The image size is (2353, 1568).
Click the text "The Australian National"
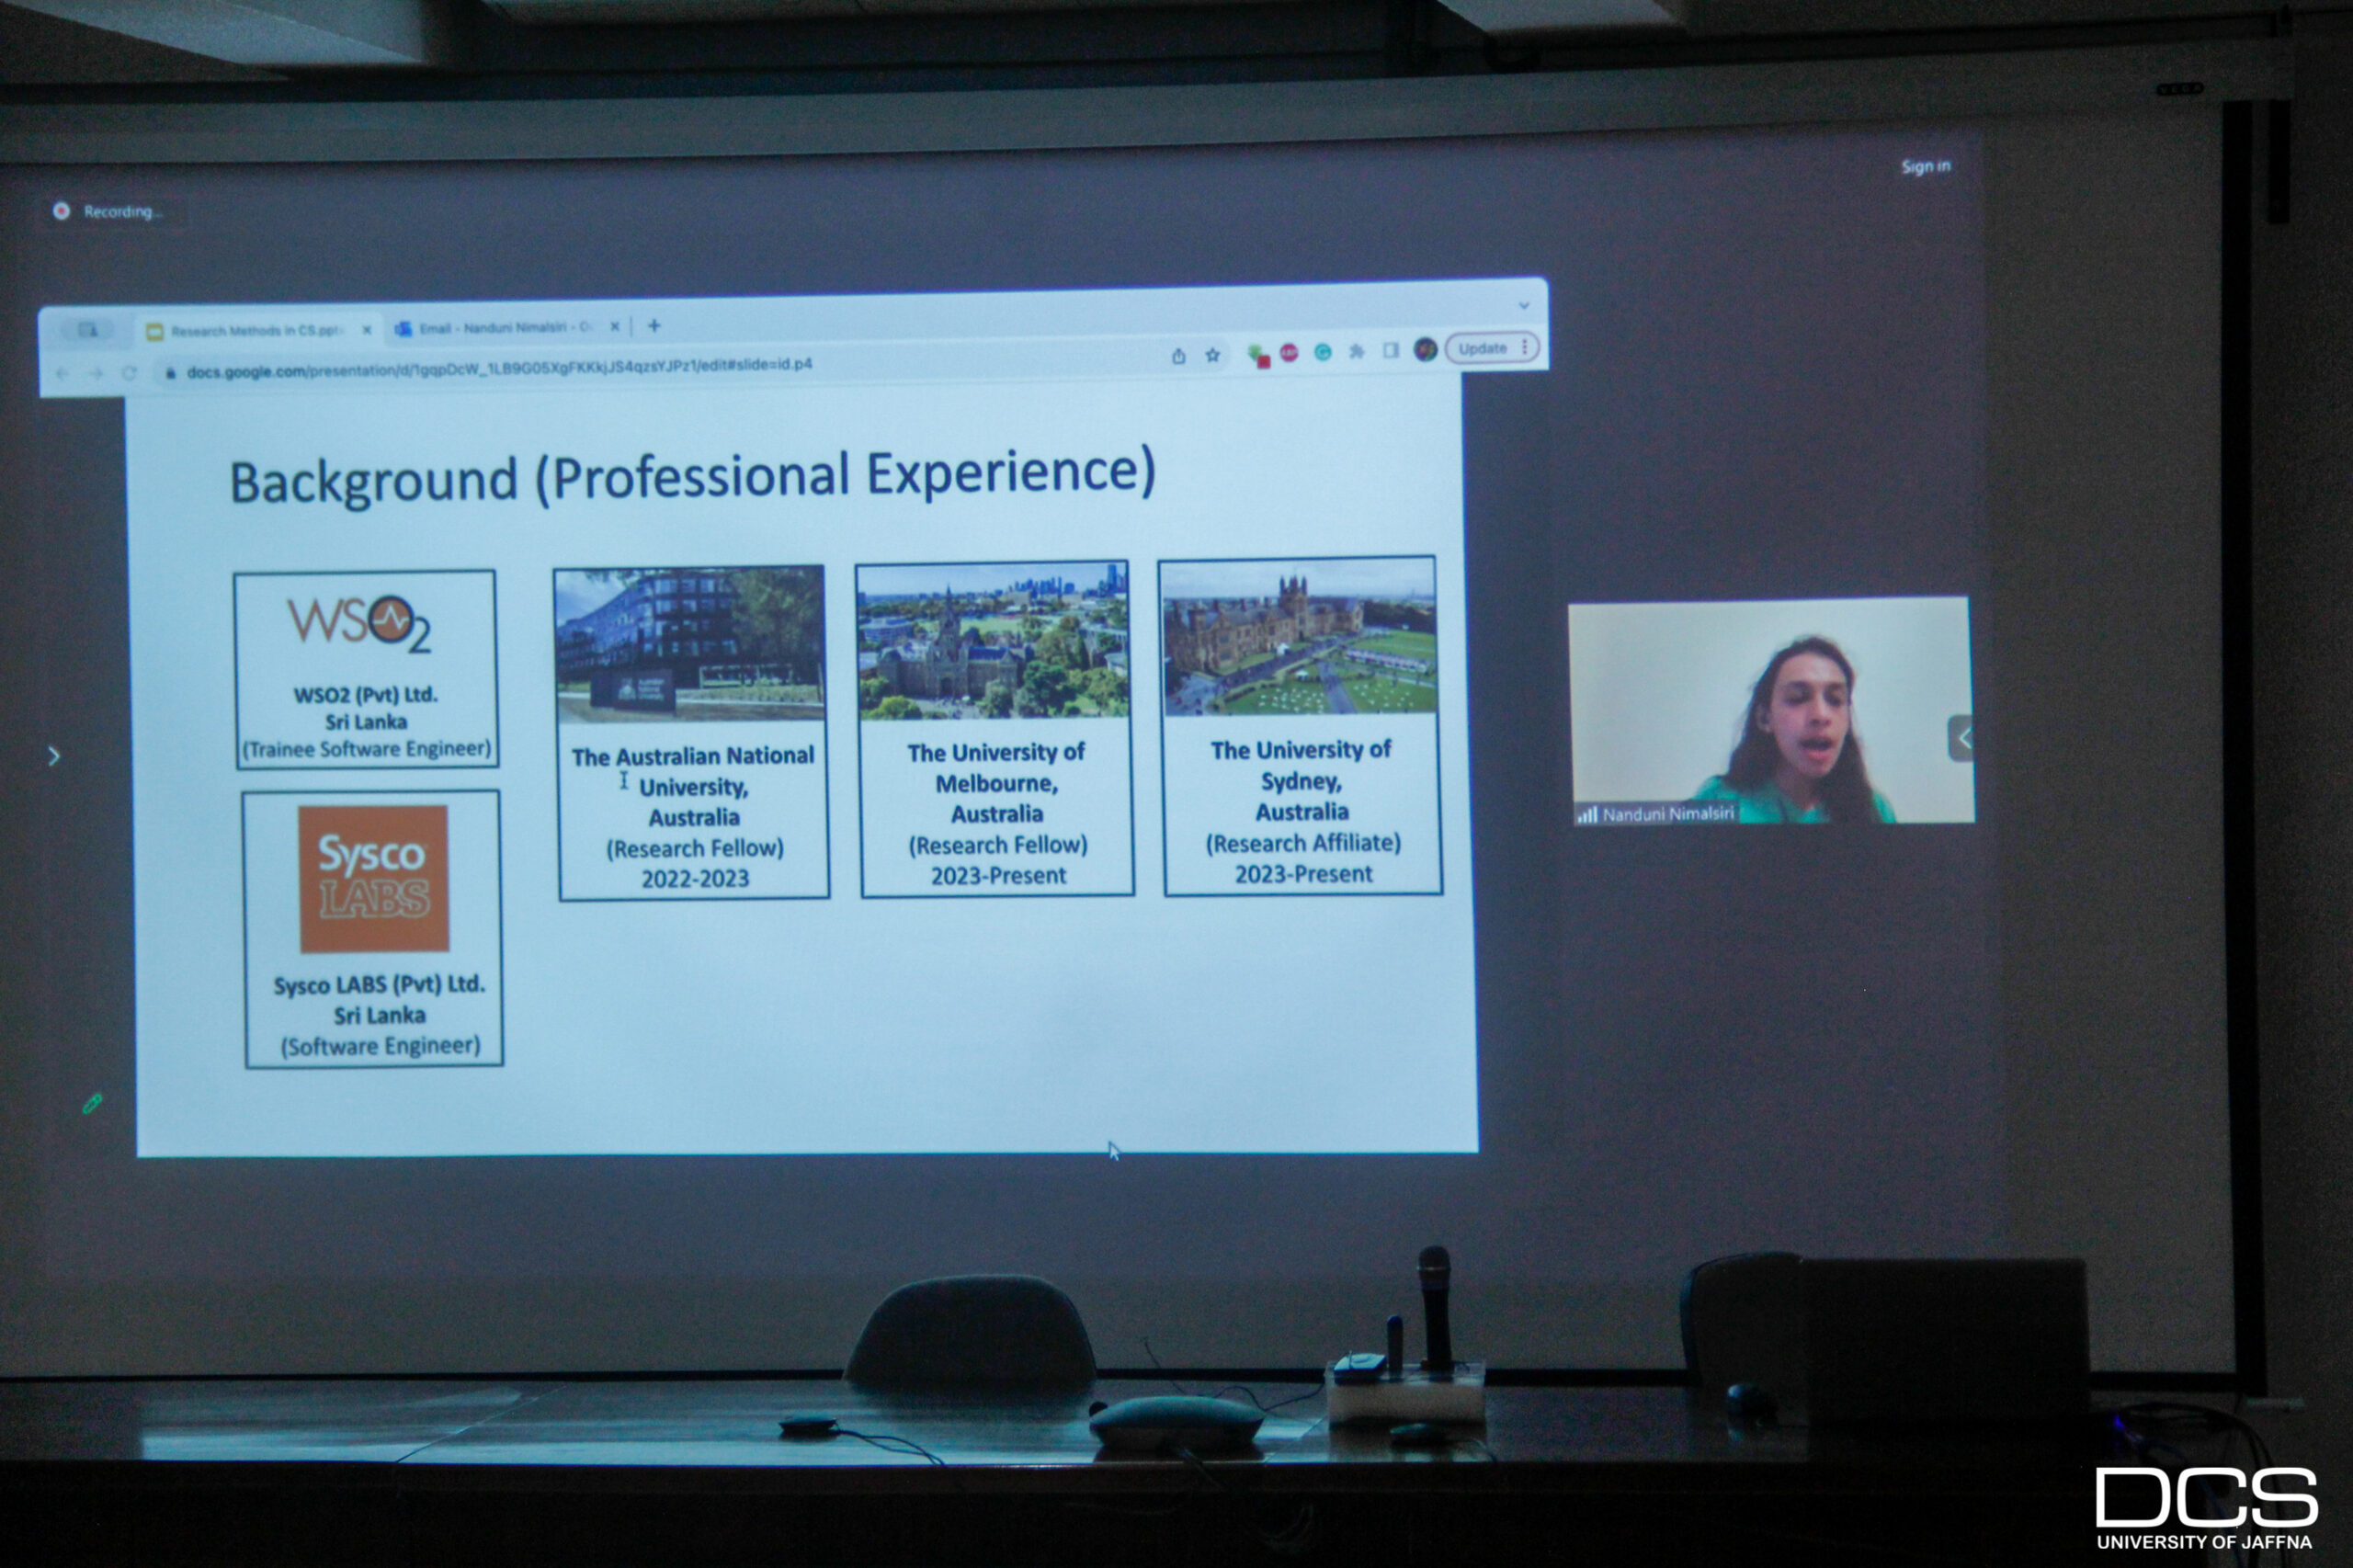click(x=693, y=756)
